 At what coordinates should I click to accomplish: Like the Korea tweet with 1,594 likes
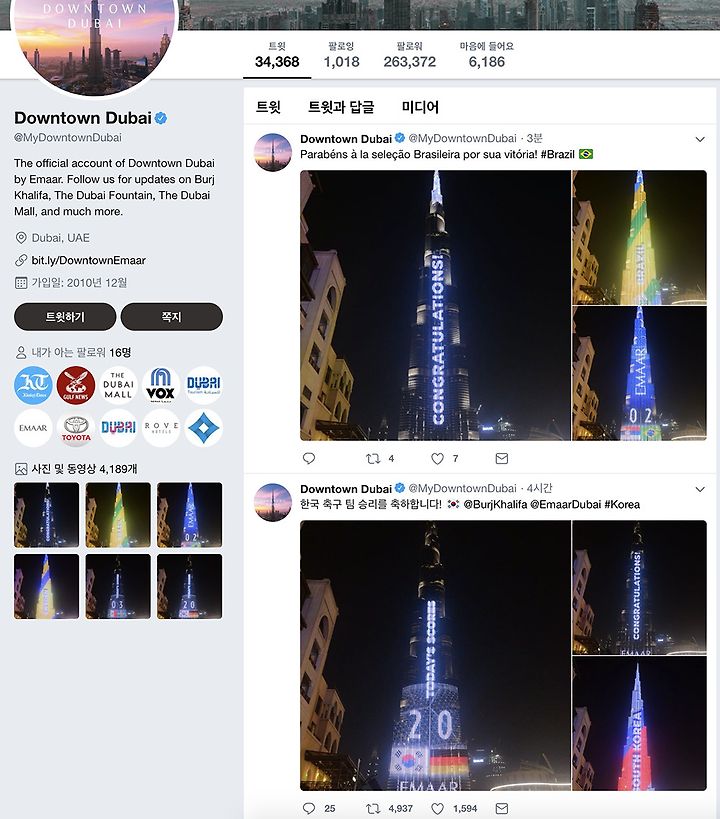coord(437,809)
